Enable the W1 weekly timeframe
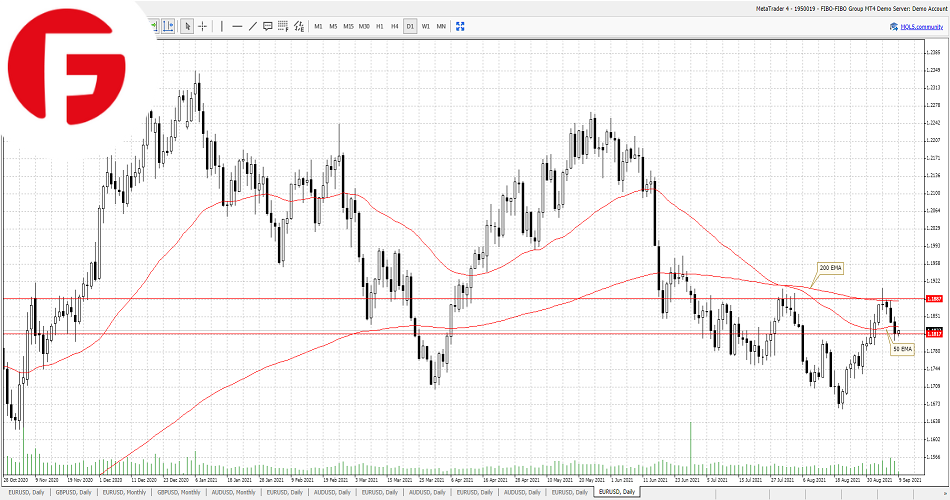Image resolution: width=950 pixels, height=500 pixels. tap(425, 26)
